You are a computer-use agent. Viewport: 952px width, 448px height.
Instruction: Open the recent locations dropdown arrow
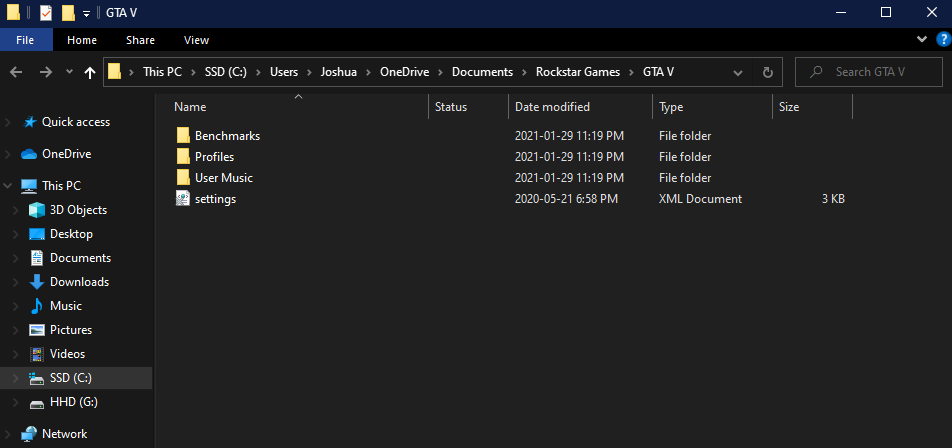(69, 72)
